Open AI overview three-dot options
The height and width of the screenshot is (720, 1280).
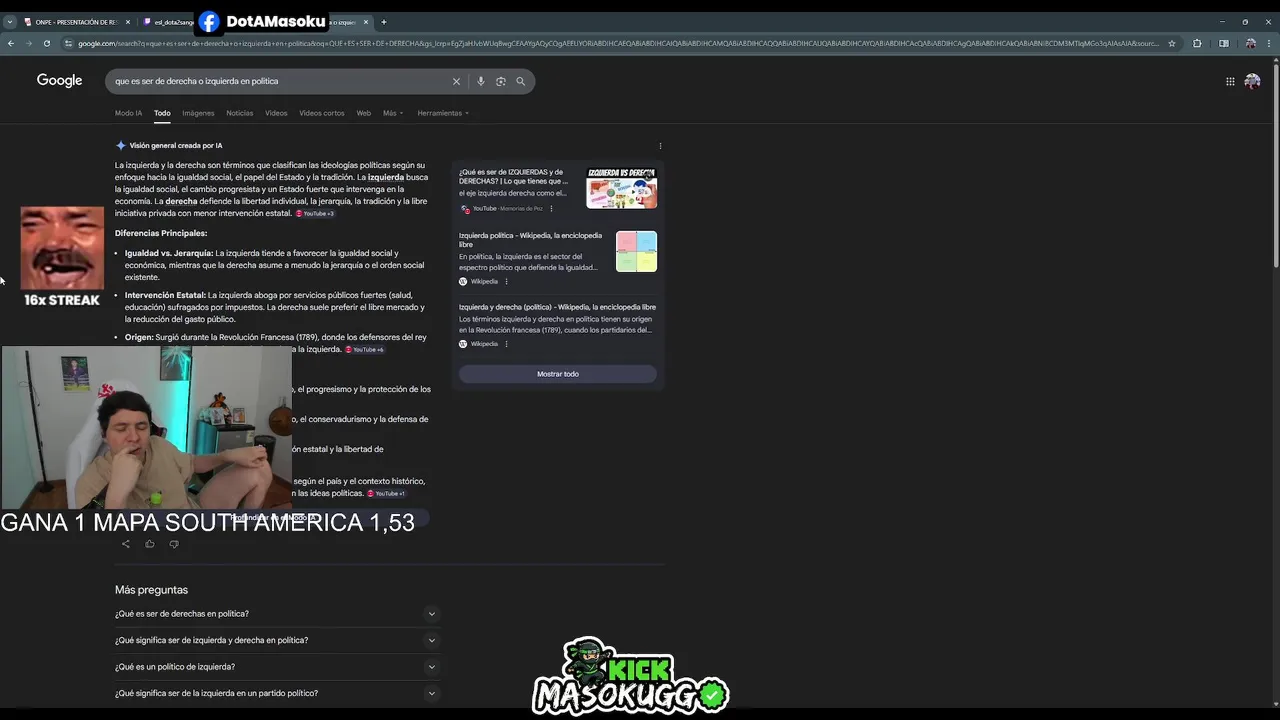(660, 146)
